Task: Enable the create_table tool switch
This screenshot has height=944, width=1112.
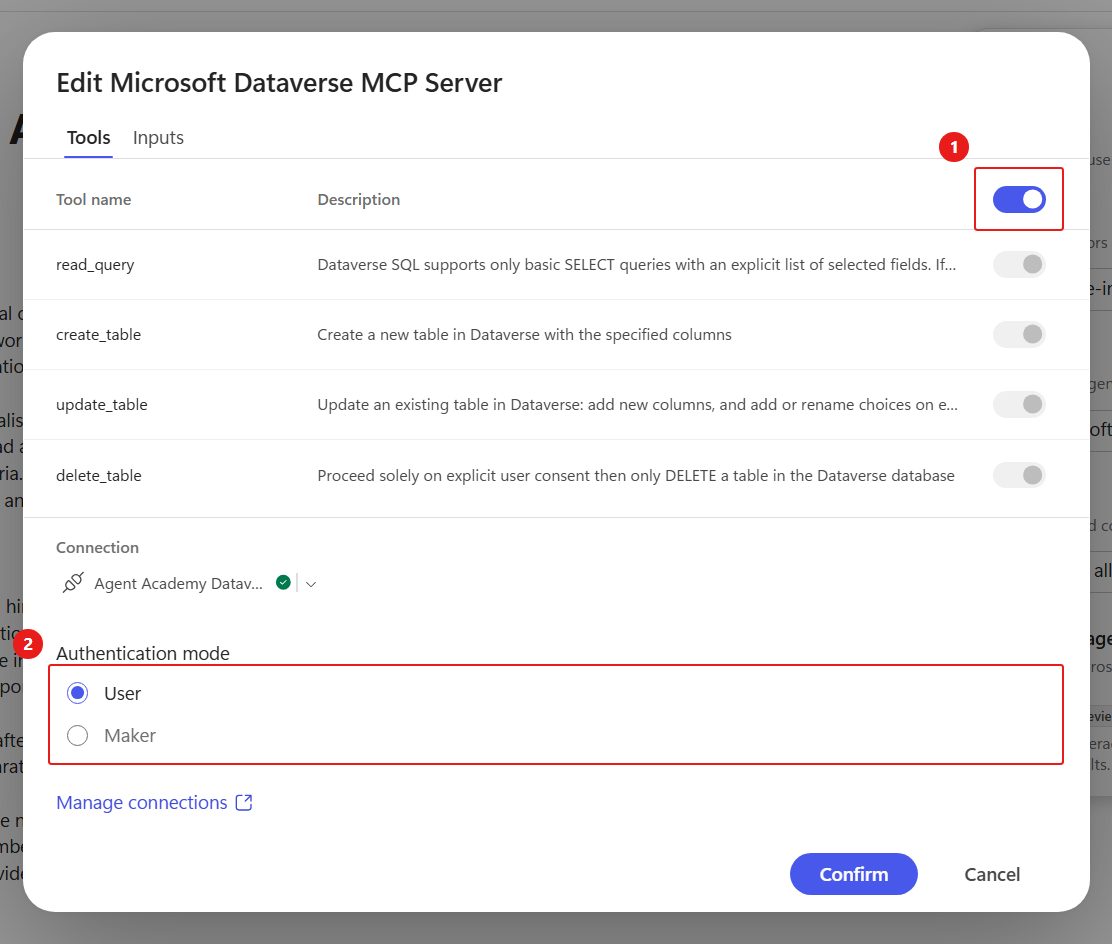Action: pos(1019,334)
